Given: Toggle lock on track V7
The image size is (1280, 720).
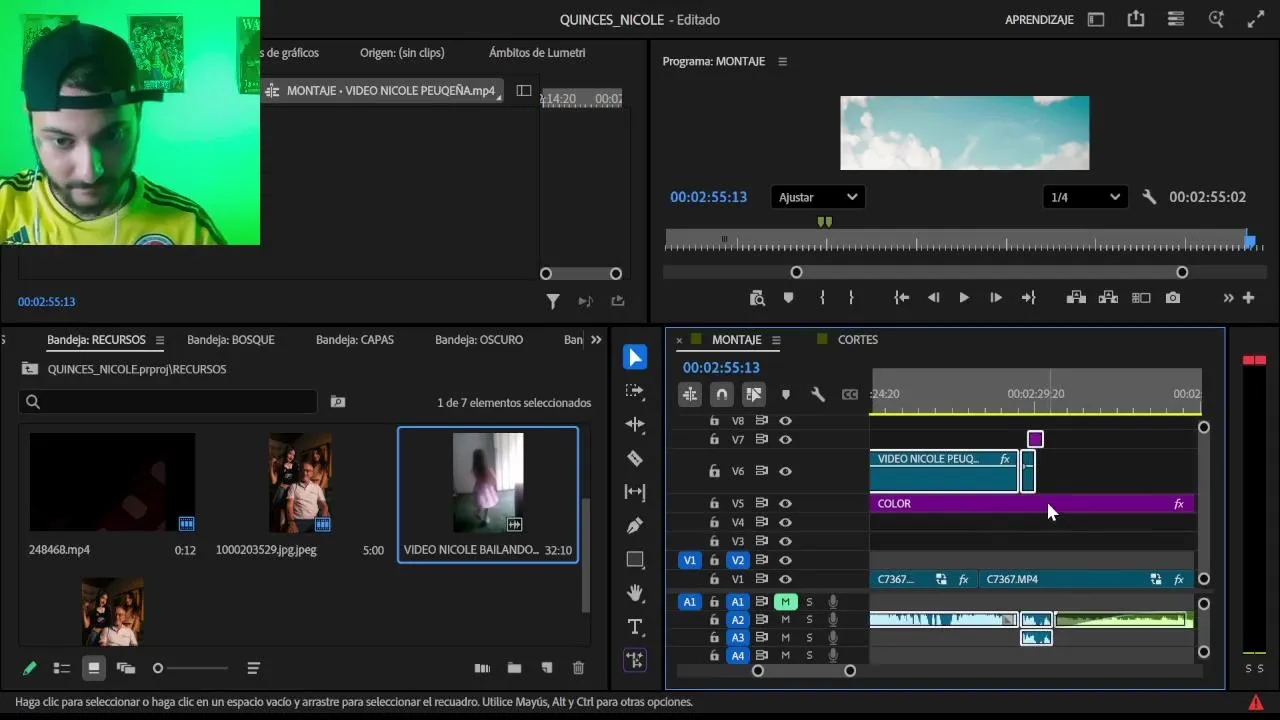Looking at the screenshot, I should (714, 440).
